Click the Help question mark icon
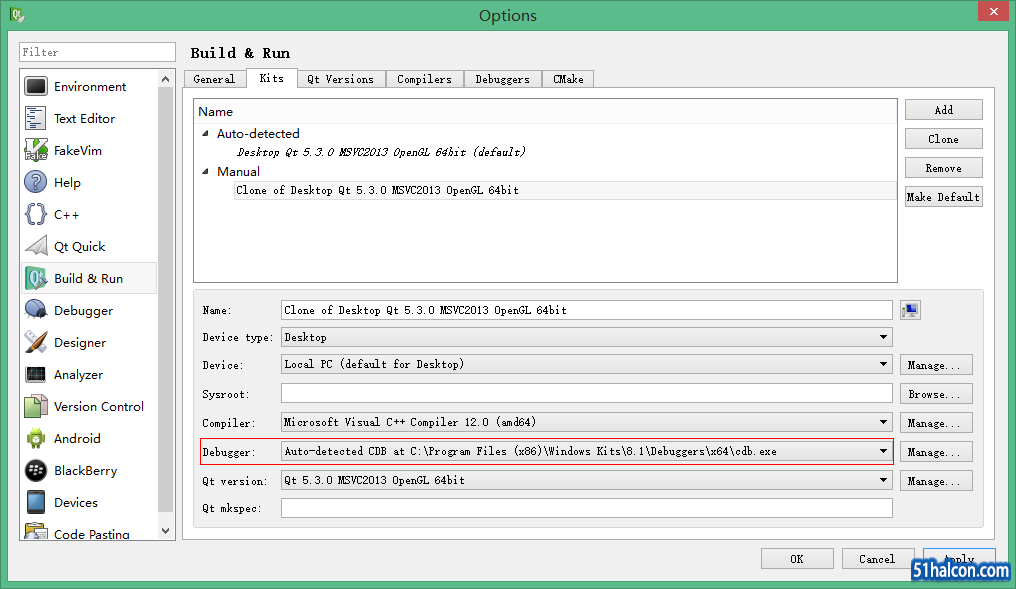The image size is (1016, 589). tap(36, 182)
